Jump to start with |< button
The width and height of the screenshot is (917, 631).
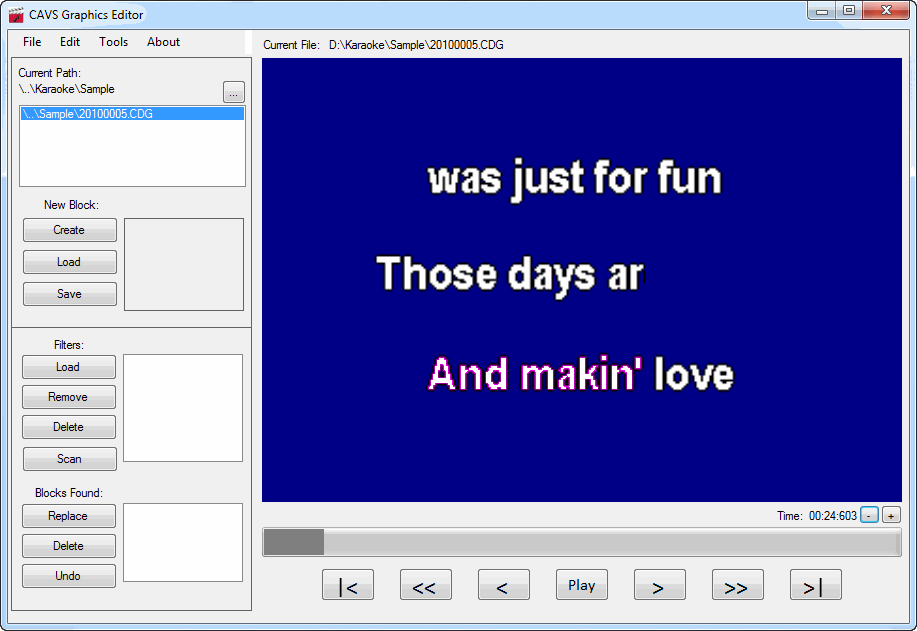coord(348,585)
